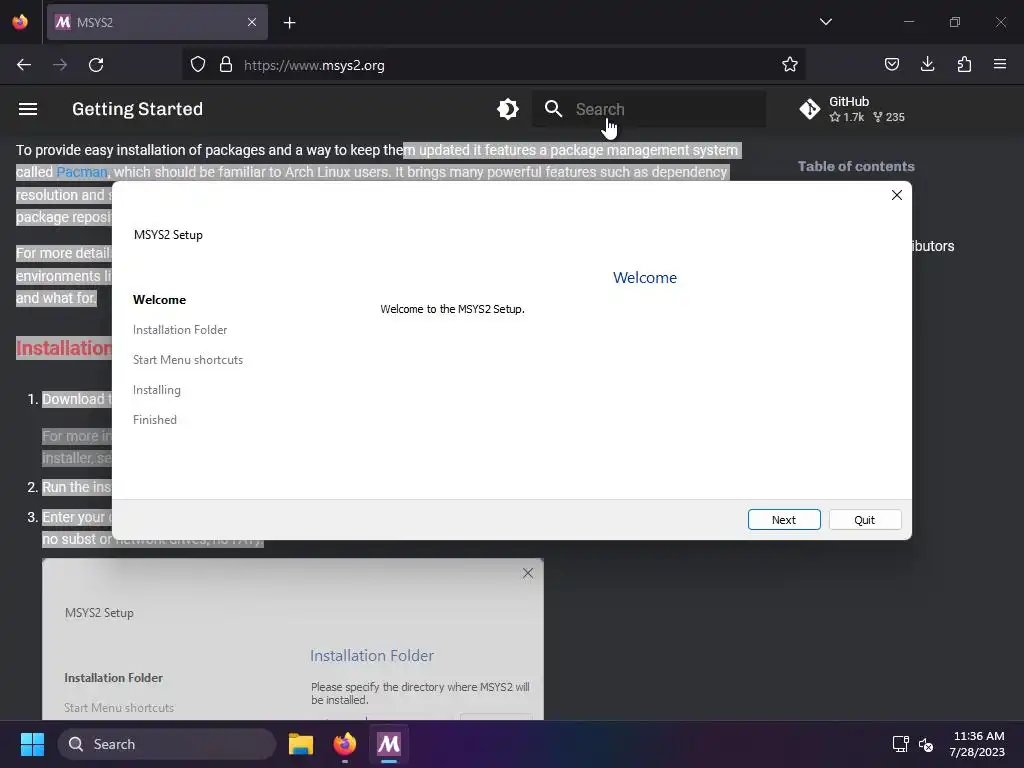Open the network status tray icon
Viewport: 1024px width, 768px height.
[901, 744]
